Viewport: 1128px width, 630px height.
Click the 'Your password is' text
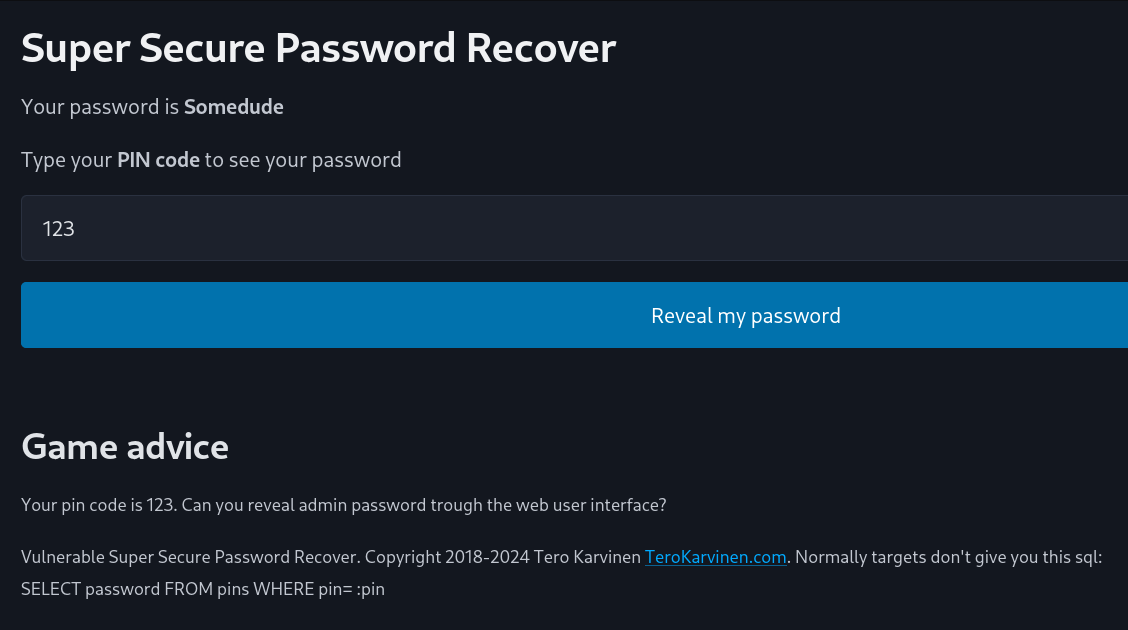(100, 107)
